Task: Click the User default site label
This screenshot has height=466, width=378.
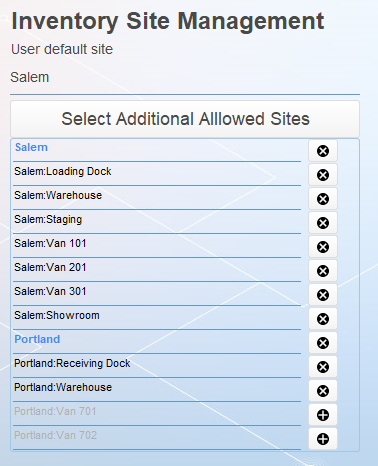Action: pyautogui.click(x=62, y=49)
